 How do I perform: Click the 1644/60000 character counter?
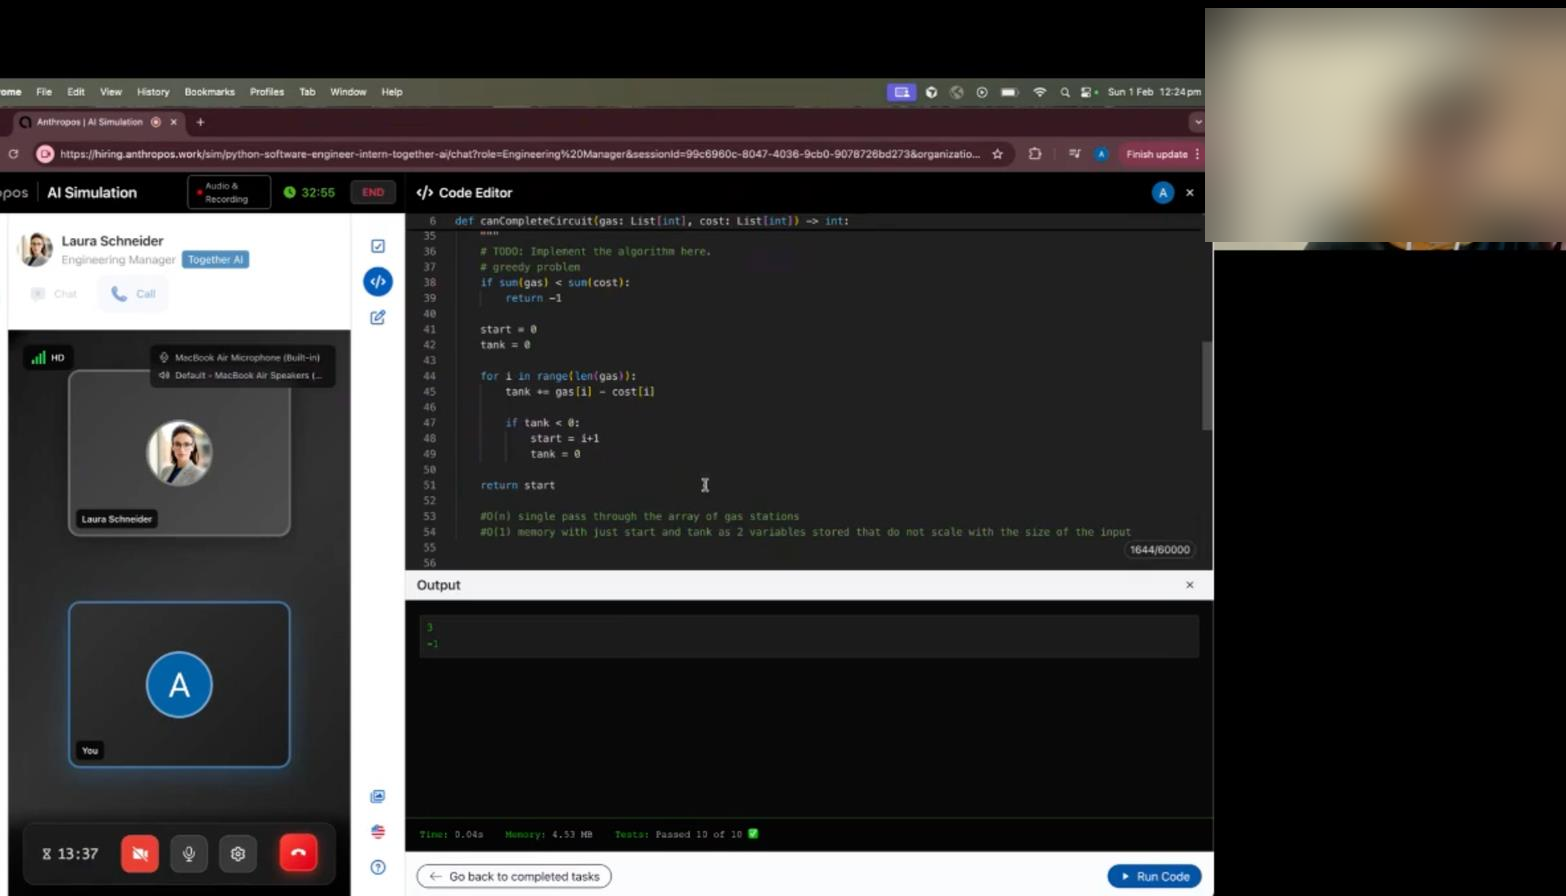tap(1160, 550)
